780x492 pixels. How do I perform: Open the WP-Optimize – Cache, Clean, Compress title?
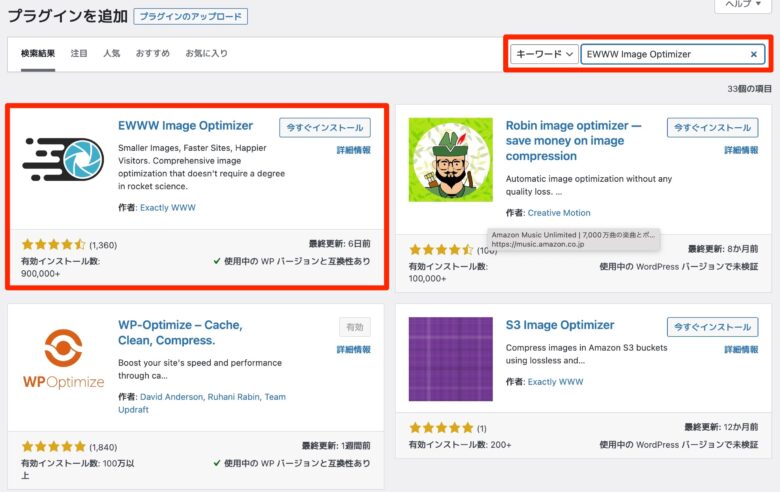click(x=180, y=333)
